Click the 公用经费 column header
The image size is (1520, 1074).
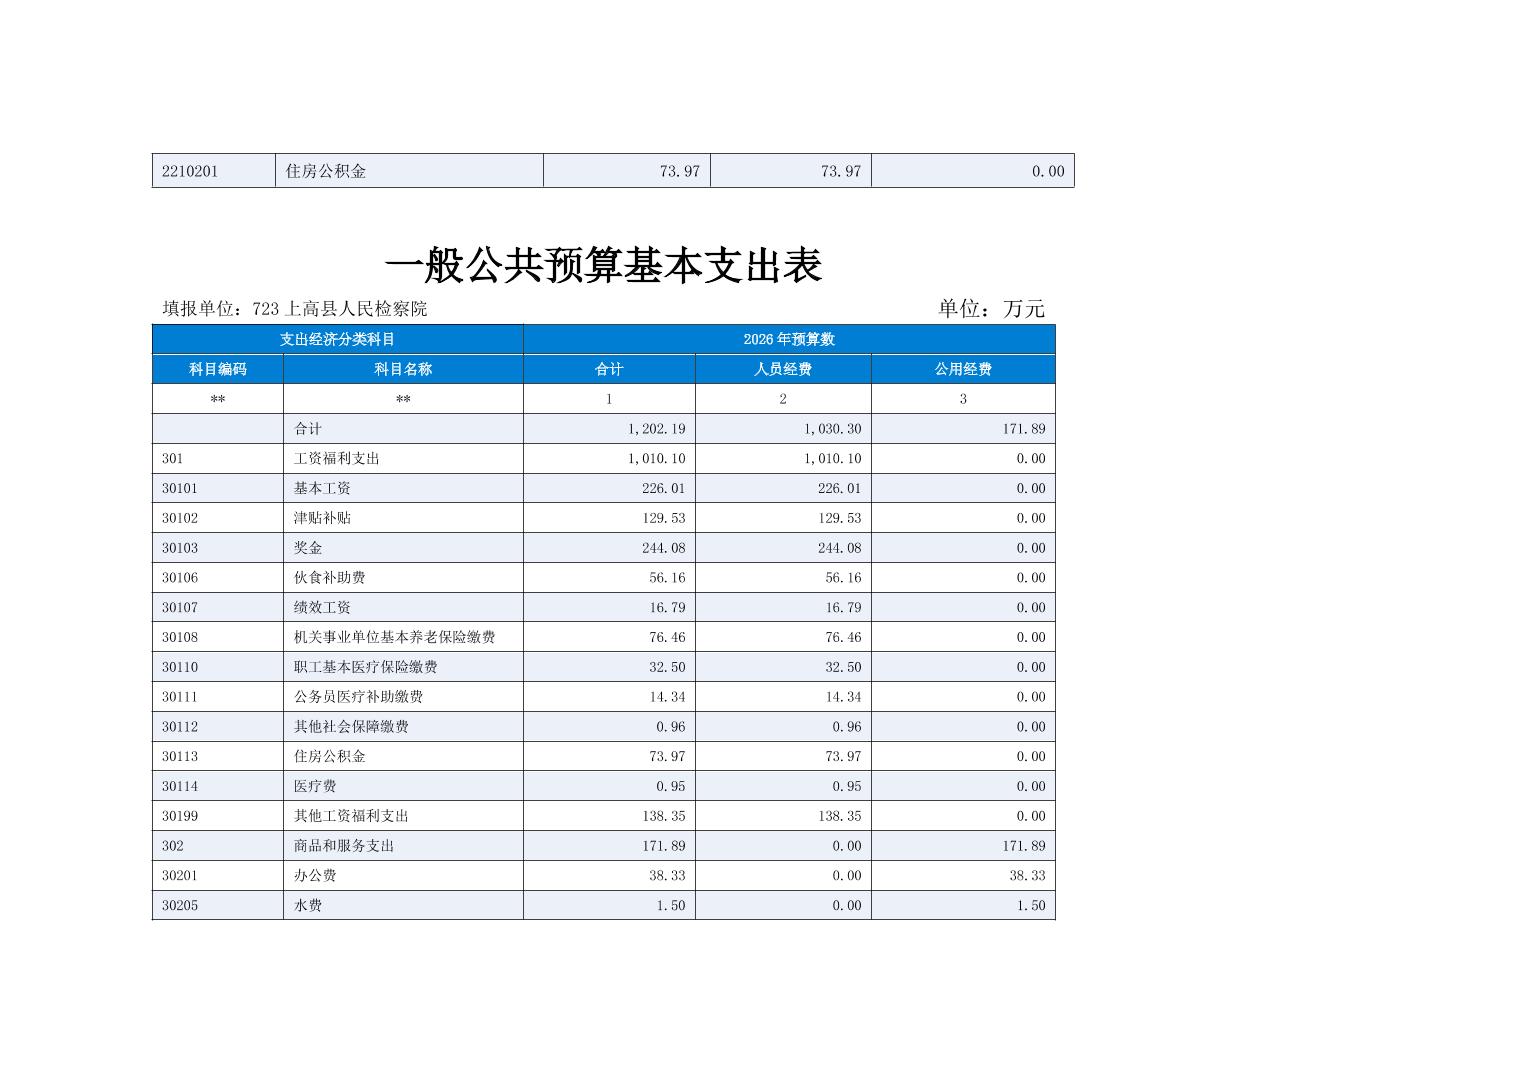962,369
